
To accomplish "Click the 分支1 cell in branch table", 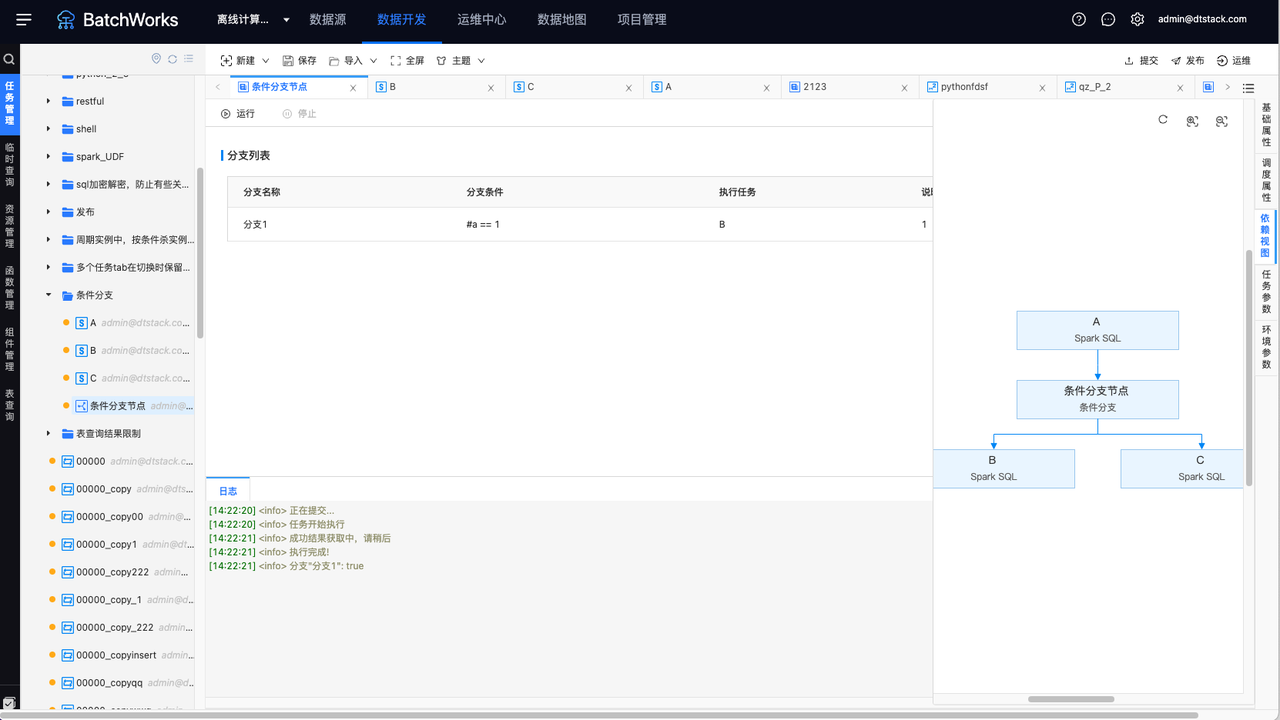I will [255, 224].
